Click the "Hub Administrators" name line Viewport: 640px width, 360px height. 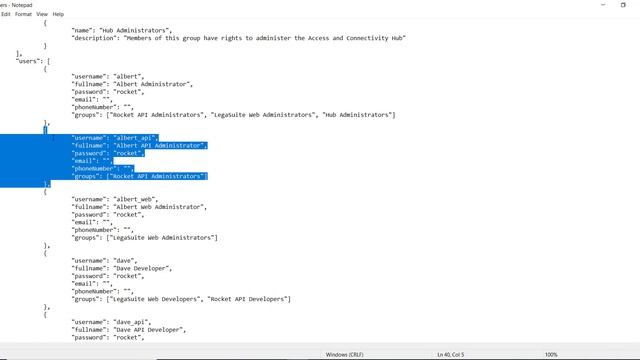point(122,30)
